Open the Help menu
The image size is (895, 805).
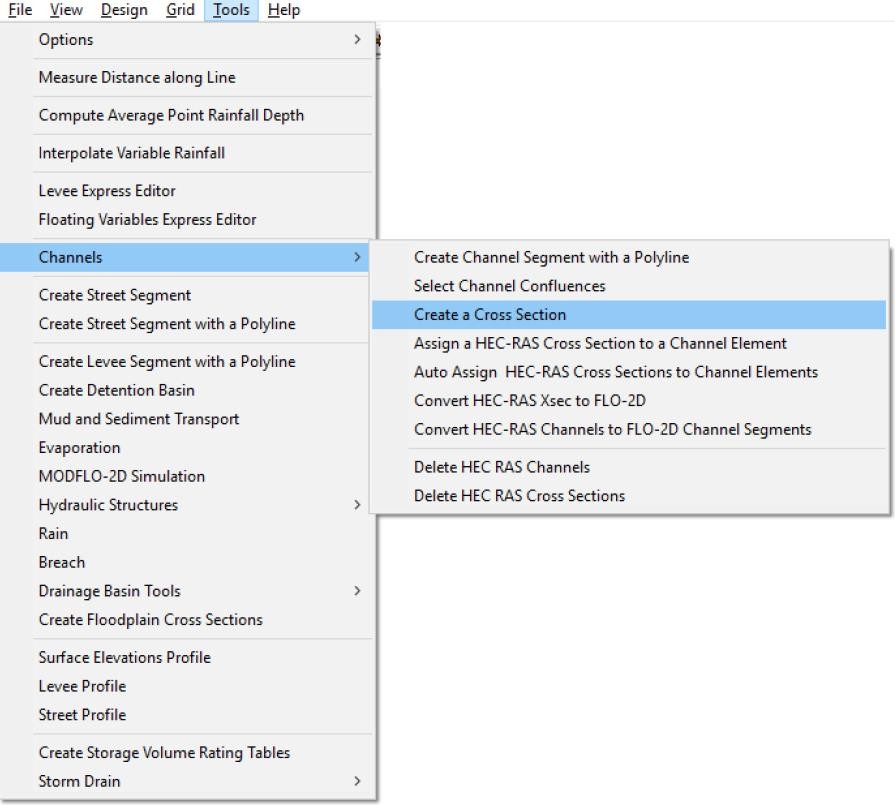[x=284, y=10]
